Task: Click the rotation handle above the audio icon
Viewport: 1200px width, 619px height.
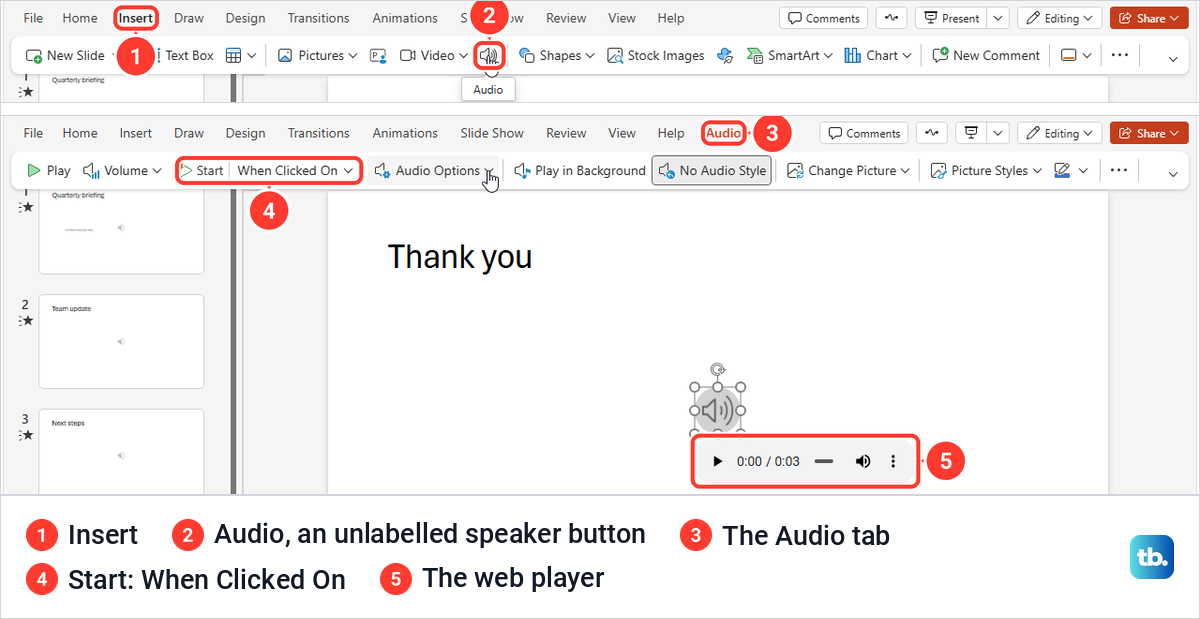Action: (x=718, y=369)
